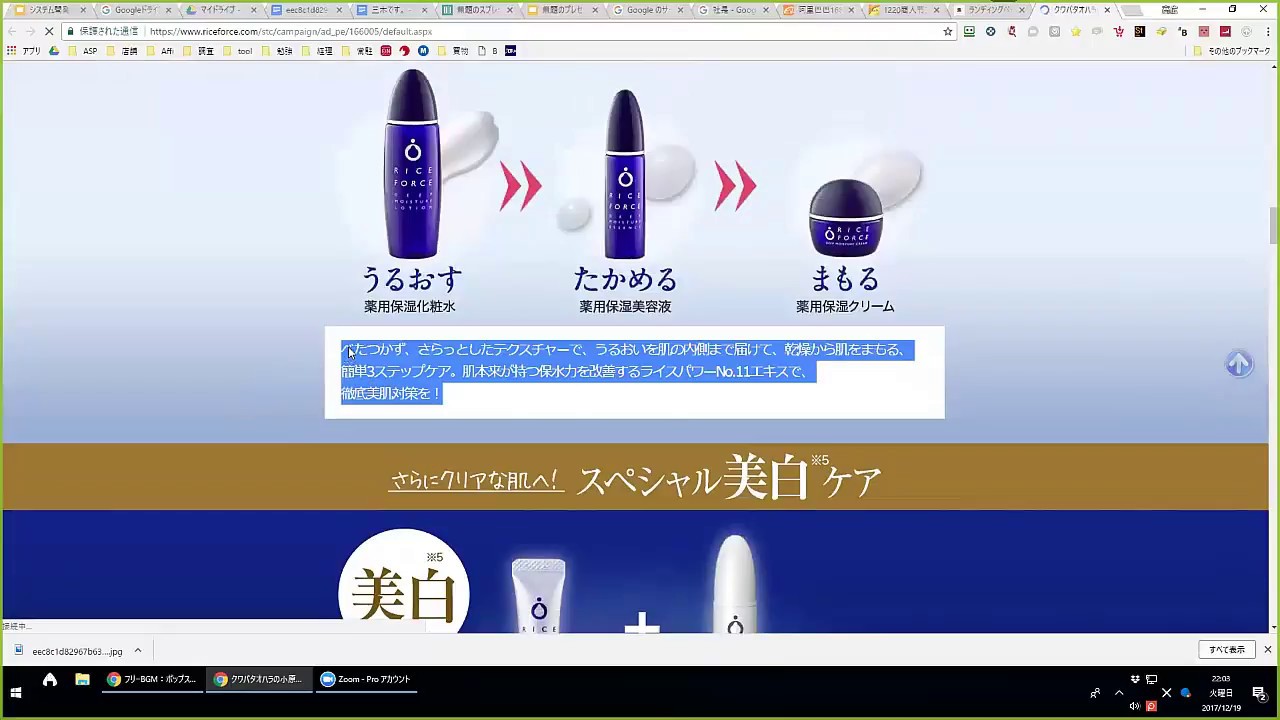Open the Zoom - Pro アカウント taskbar item
Screen dimensions: 1280x720
pyautogui.click(x=365, y=680)
